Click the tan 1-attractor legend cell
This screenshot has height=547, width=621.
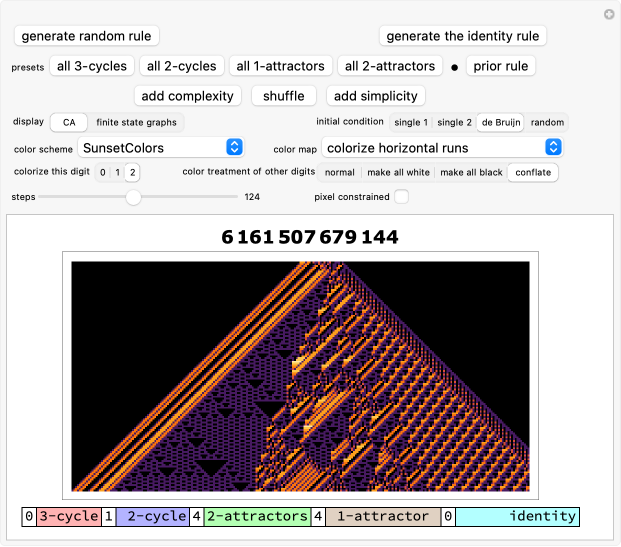pyautogui.click(x=383, y=517)
